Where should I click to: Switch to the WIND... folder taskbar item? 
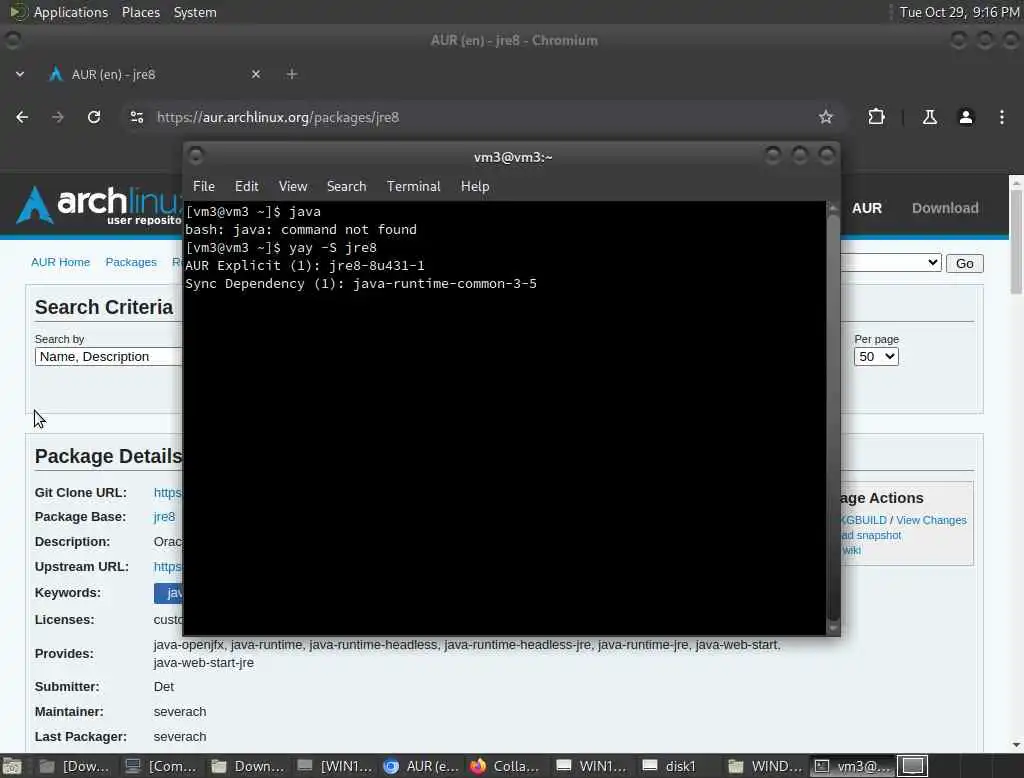click(x=765, y=766)
